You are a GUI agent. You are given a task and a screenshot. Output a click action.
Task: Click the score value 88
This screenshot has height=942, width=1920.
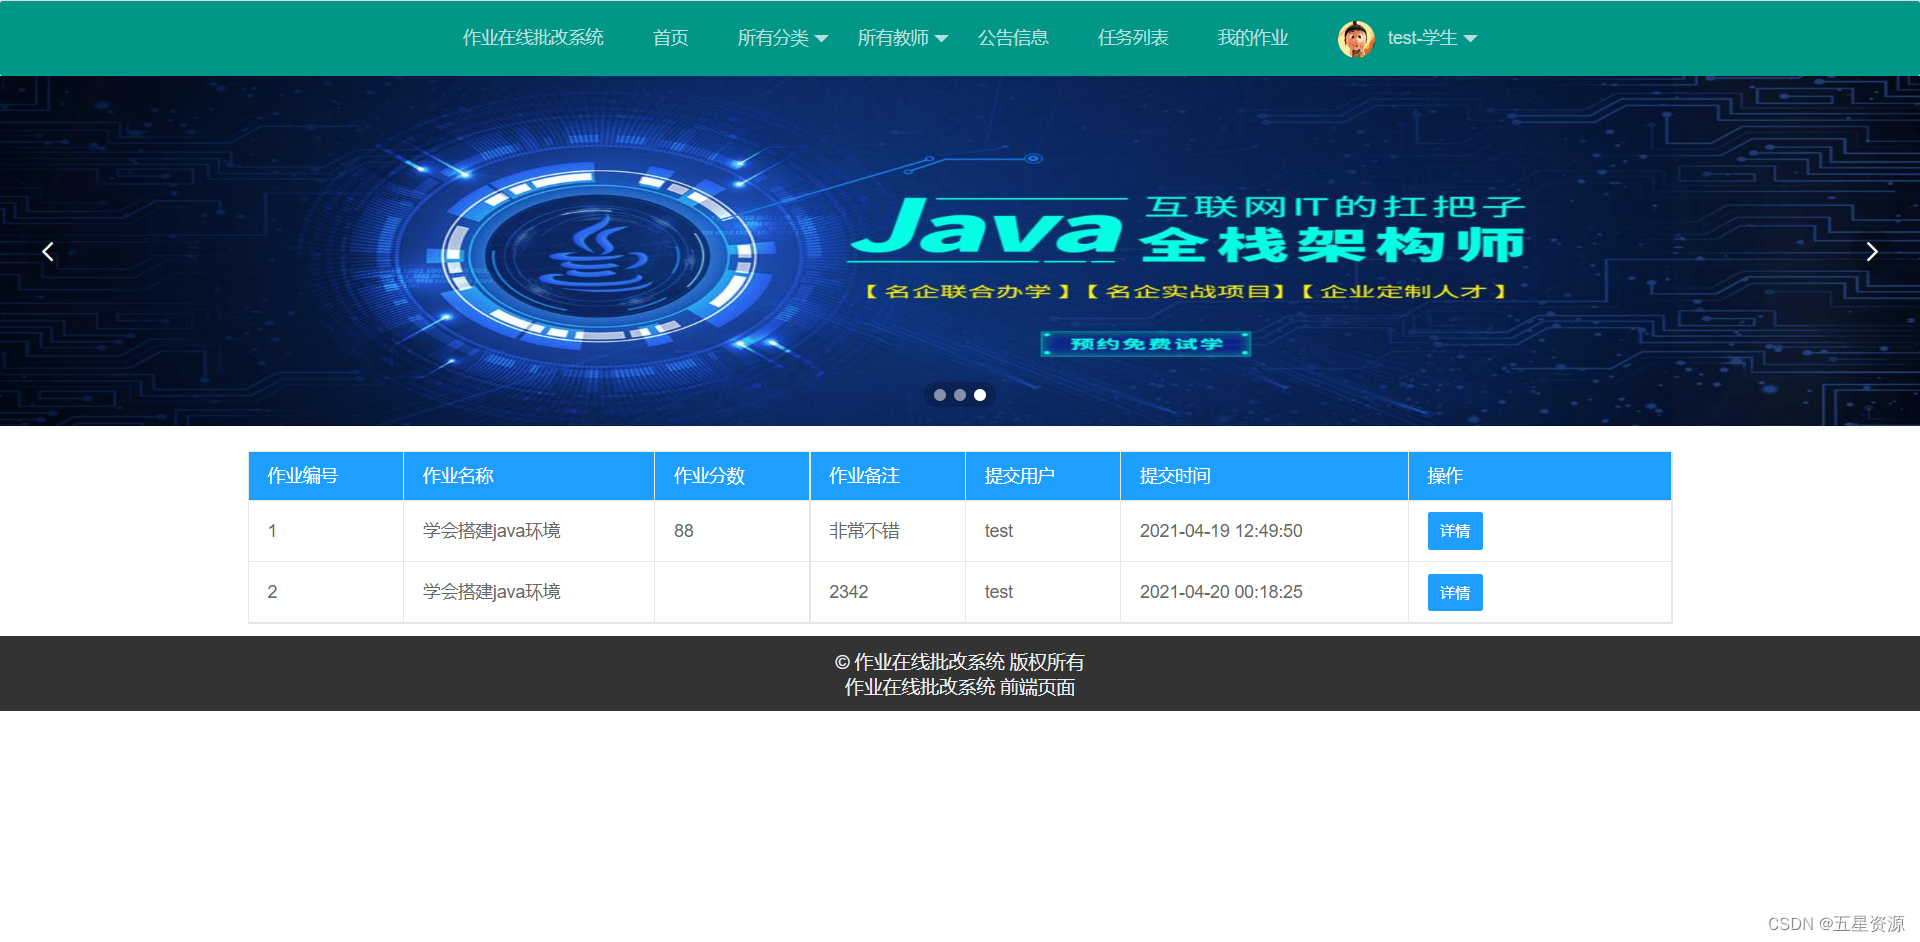coord(684,531)
